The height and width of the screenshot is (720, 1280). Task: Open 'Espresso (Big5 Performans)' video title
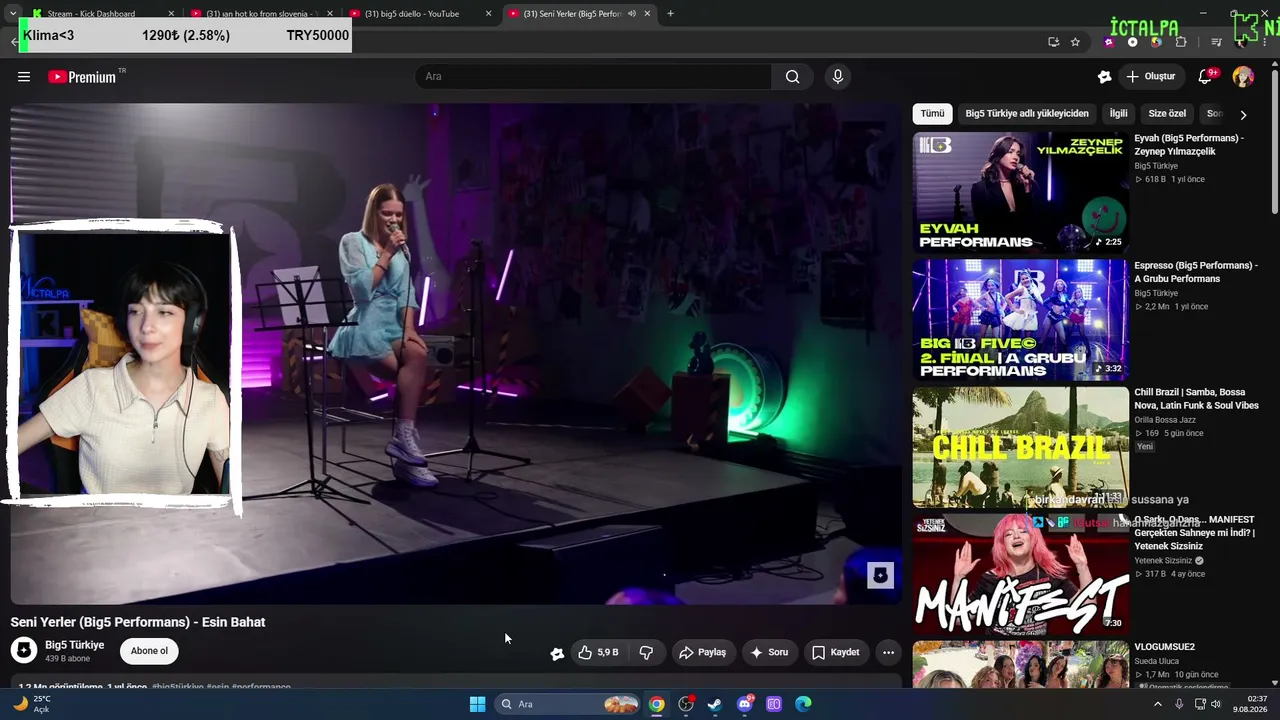pos(1196,272)
